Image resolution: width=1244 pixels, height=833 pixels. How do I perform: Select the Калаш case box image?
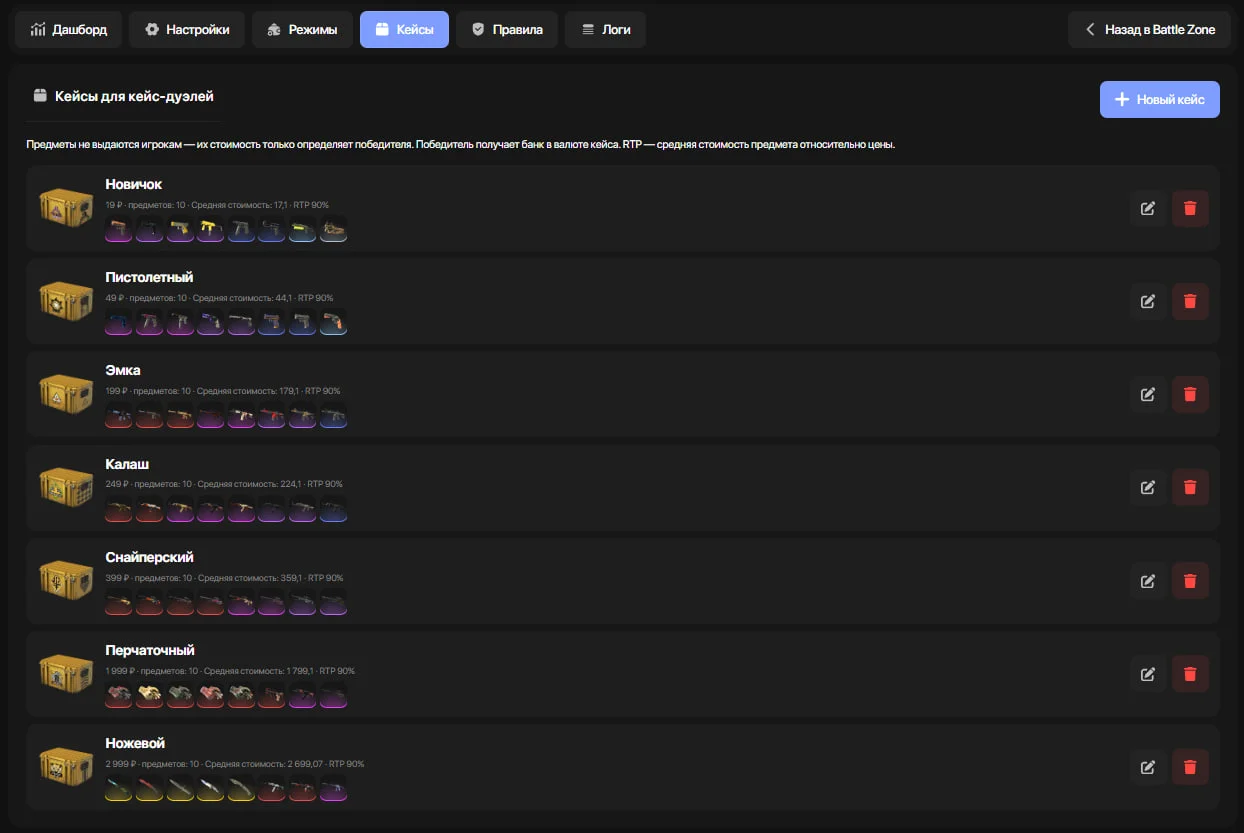pyautogui.click(x=66, y=487)
